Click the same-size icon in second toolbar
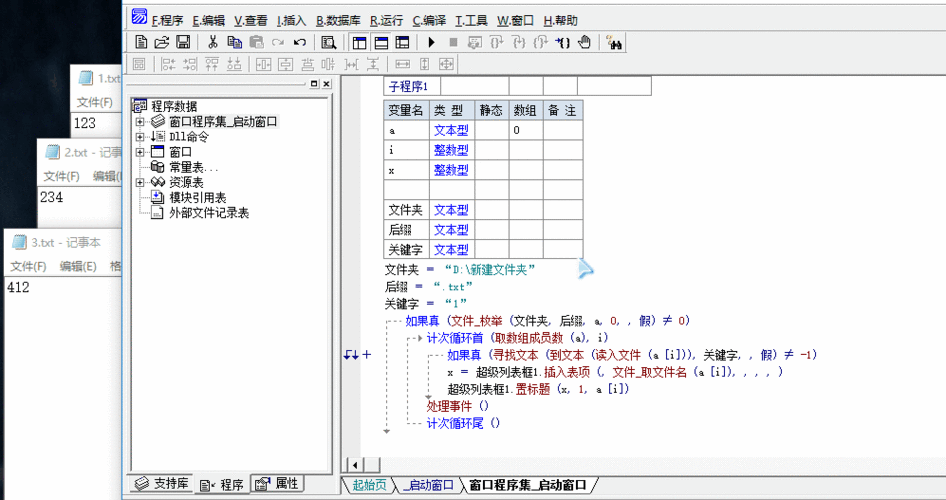Screen dimensions: 946x500 (x=446, y=63)
